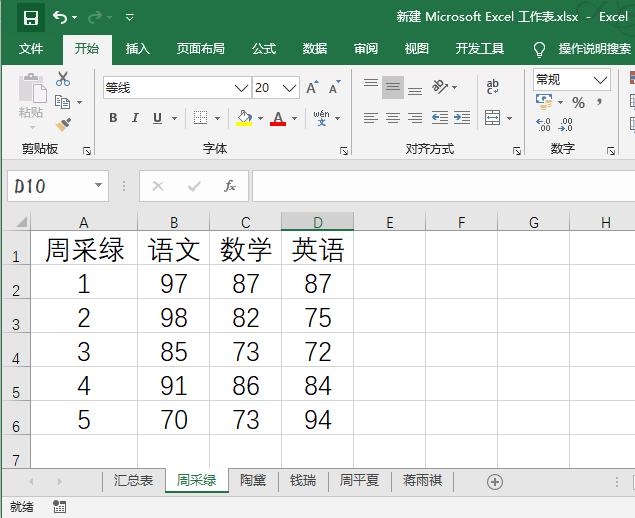Increase the indent level
This screenshot has height=518, width=635.
coord(462,118)
